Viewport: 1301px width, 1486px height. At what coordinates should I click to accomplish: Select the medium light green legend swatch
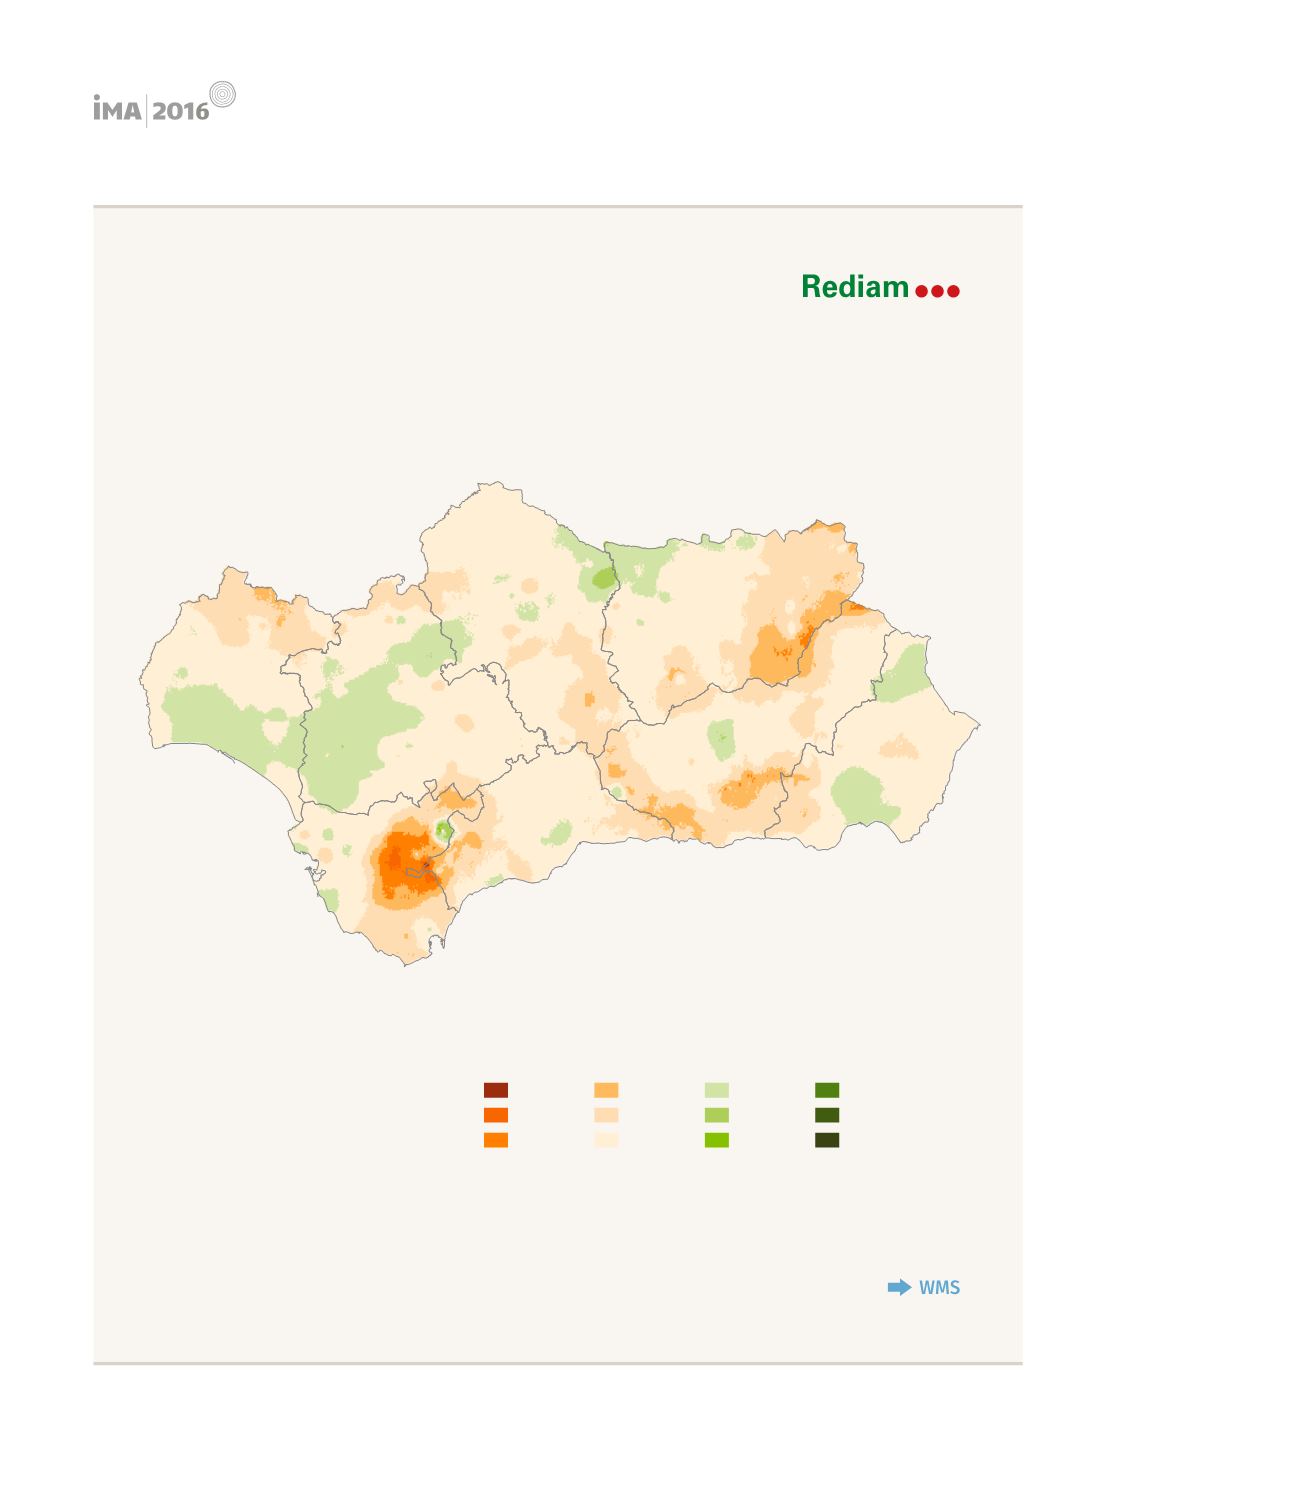(717, 1115)
